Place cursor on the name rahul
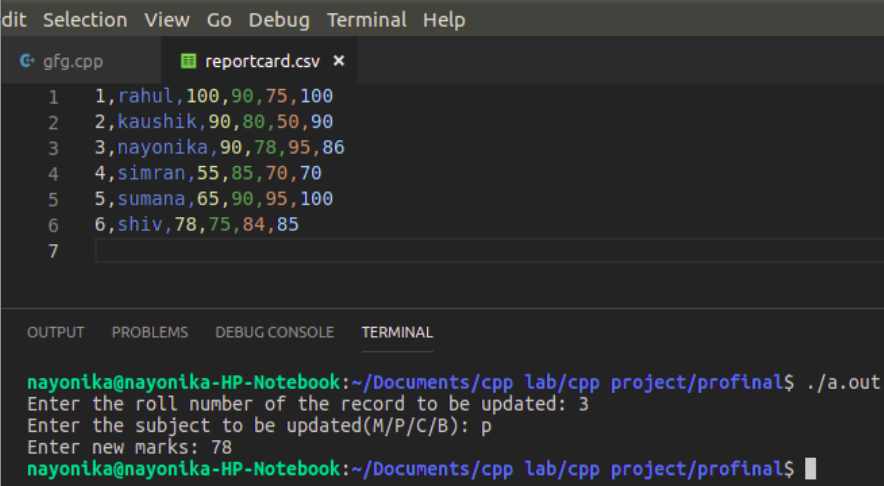 (145, 96)
